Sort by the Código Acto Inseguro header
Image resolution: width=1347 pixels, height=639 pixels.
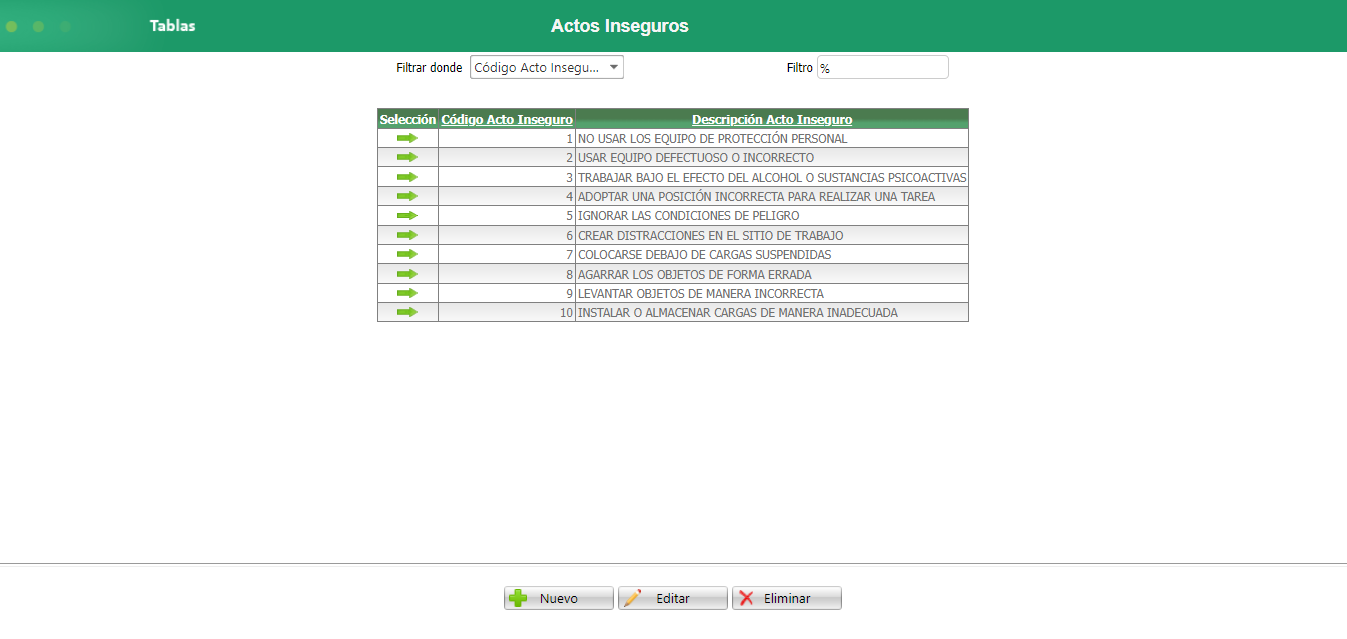click(506, 118)
